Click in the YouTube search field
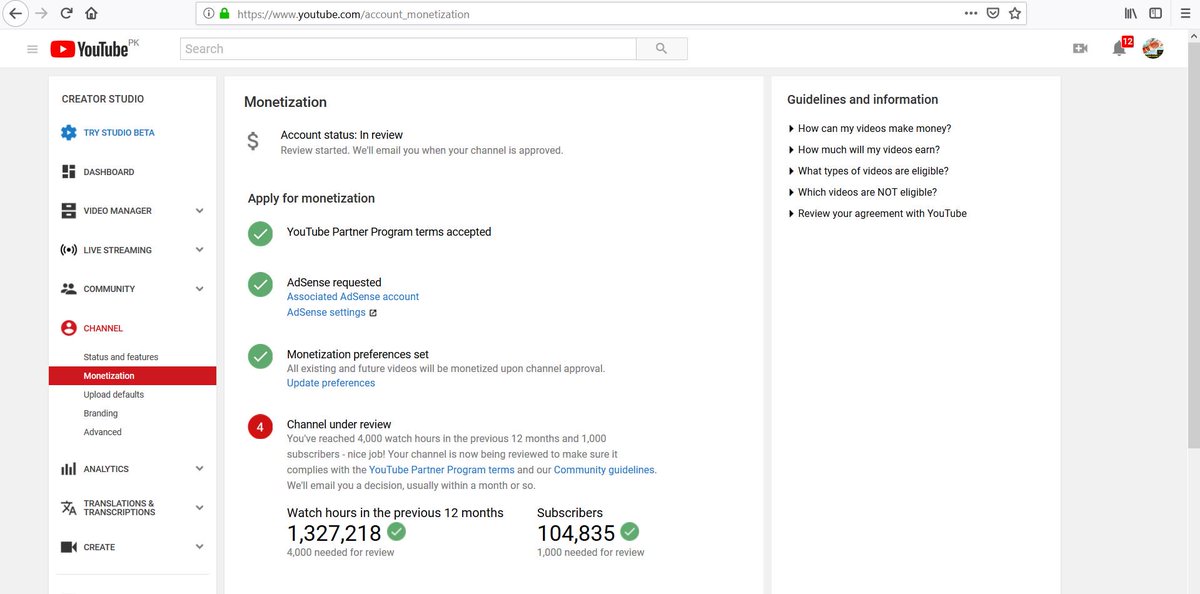 pos(408,48)
